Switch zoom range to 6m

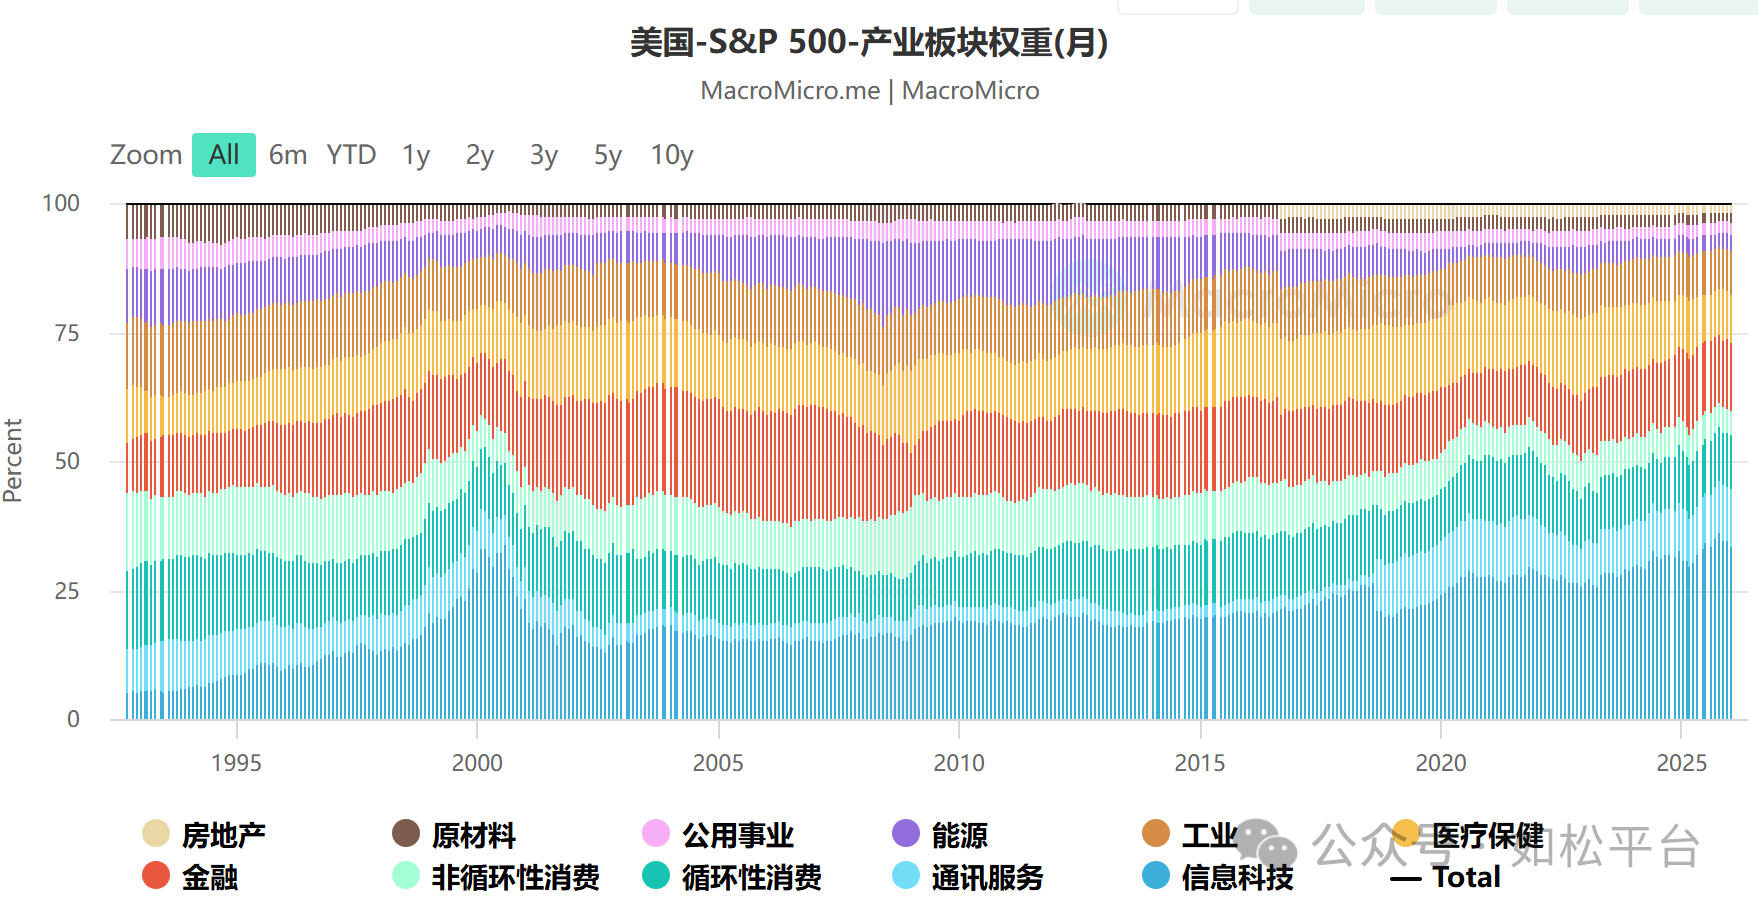288,155
